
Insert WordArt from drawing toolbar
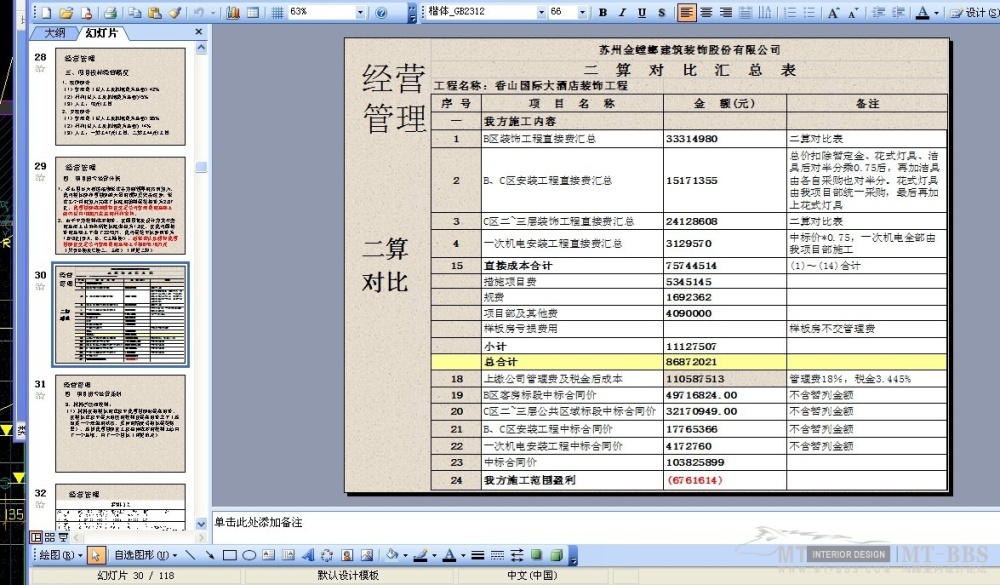306,555
